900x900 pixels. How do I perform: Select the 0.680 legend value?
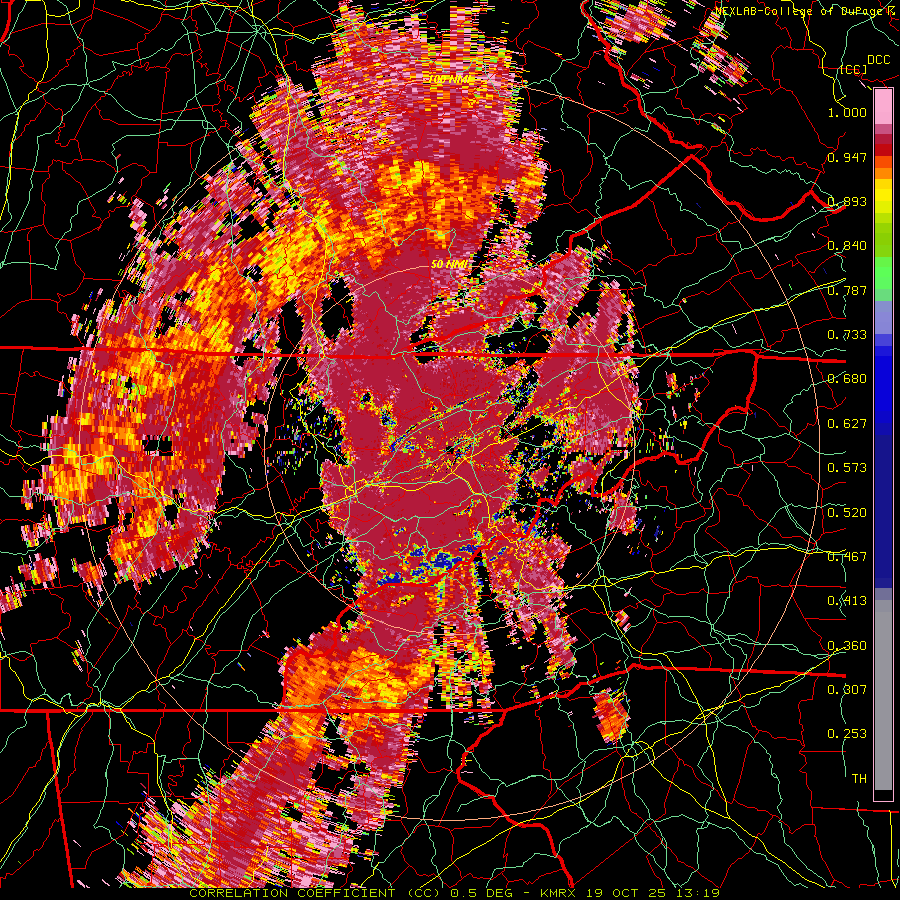(x=847, y=379)
